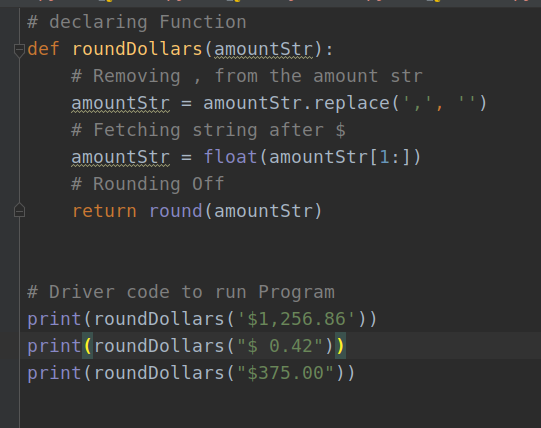Click the "$ 0.42" string literal
Viewport: 541px width, 428px height.
coord(280,346)
